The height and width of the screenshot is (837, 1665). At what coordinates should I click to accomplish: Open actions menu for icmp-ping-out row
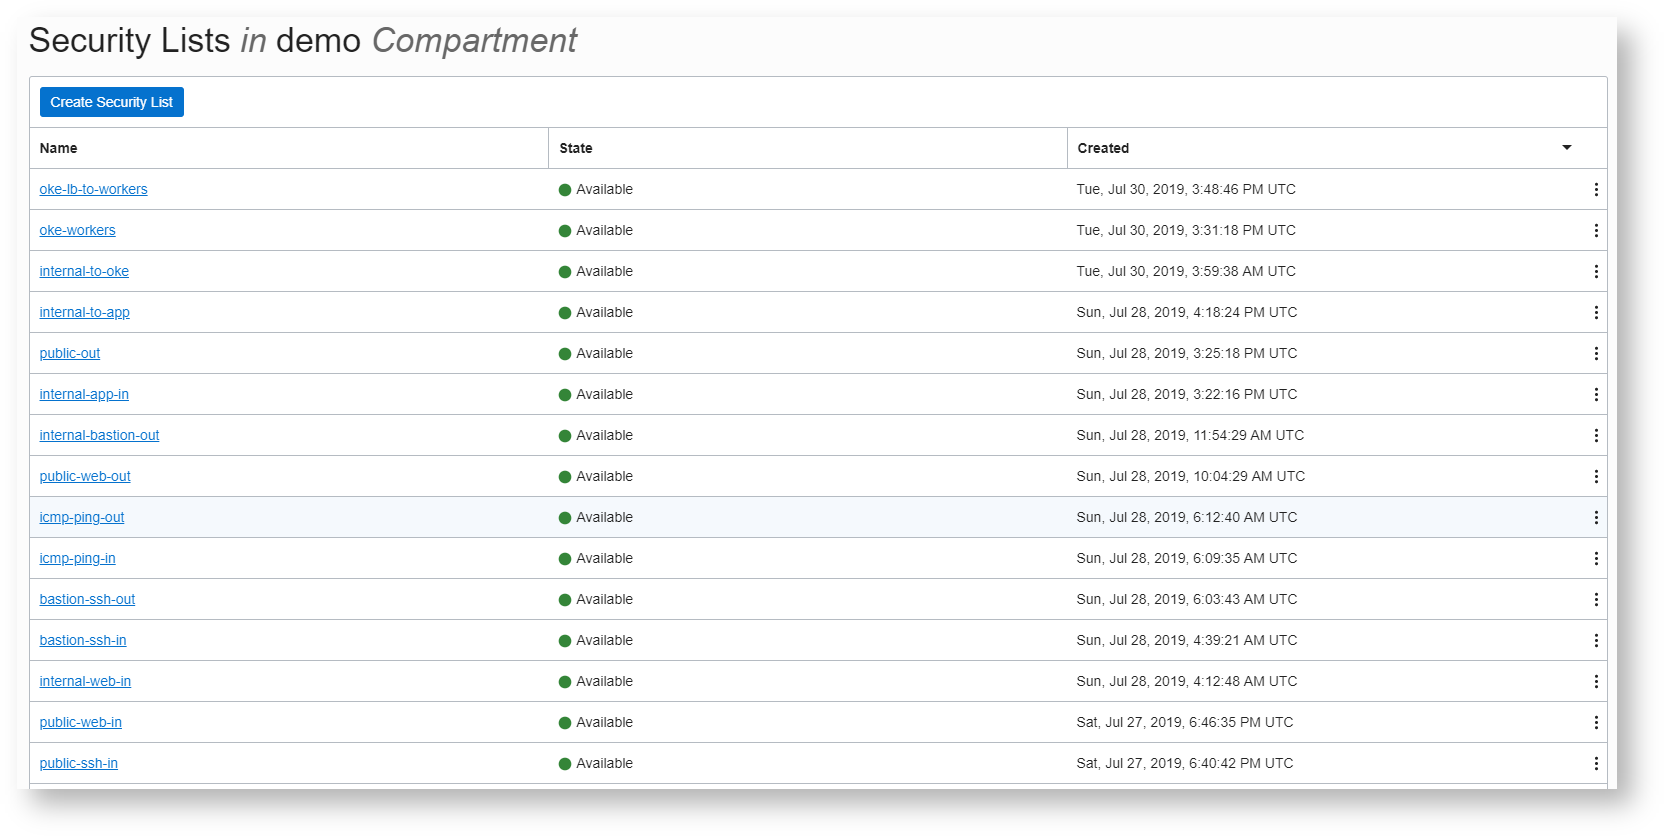click(x=1595, y=518)
